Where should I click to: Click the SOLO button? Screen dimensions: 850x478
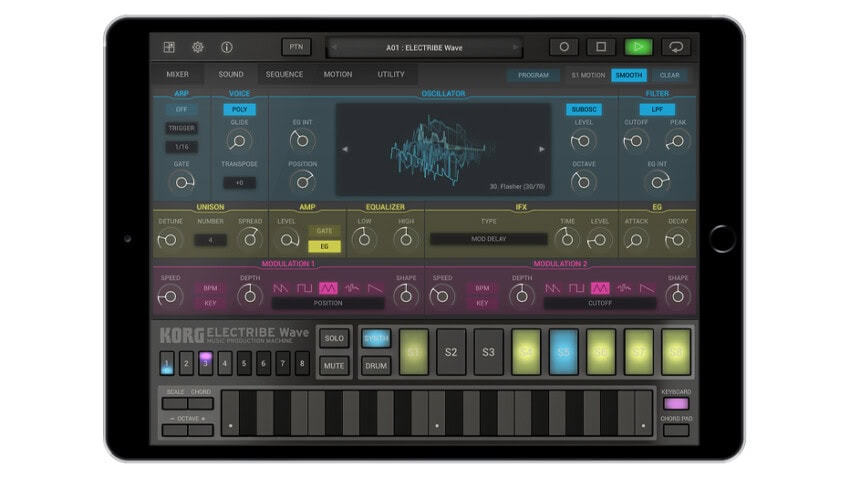[334, 339]
